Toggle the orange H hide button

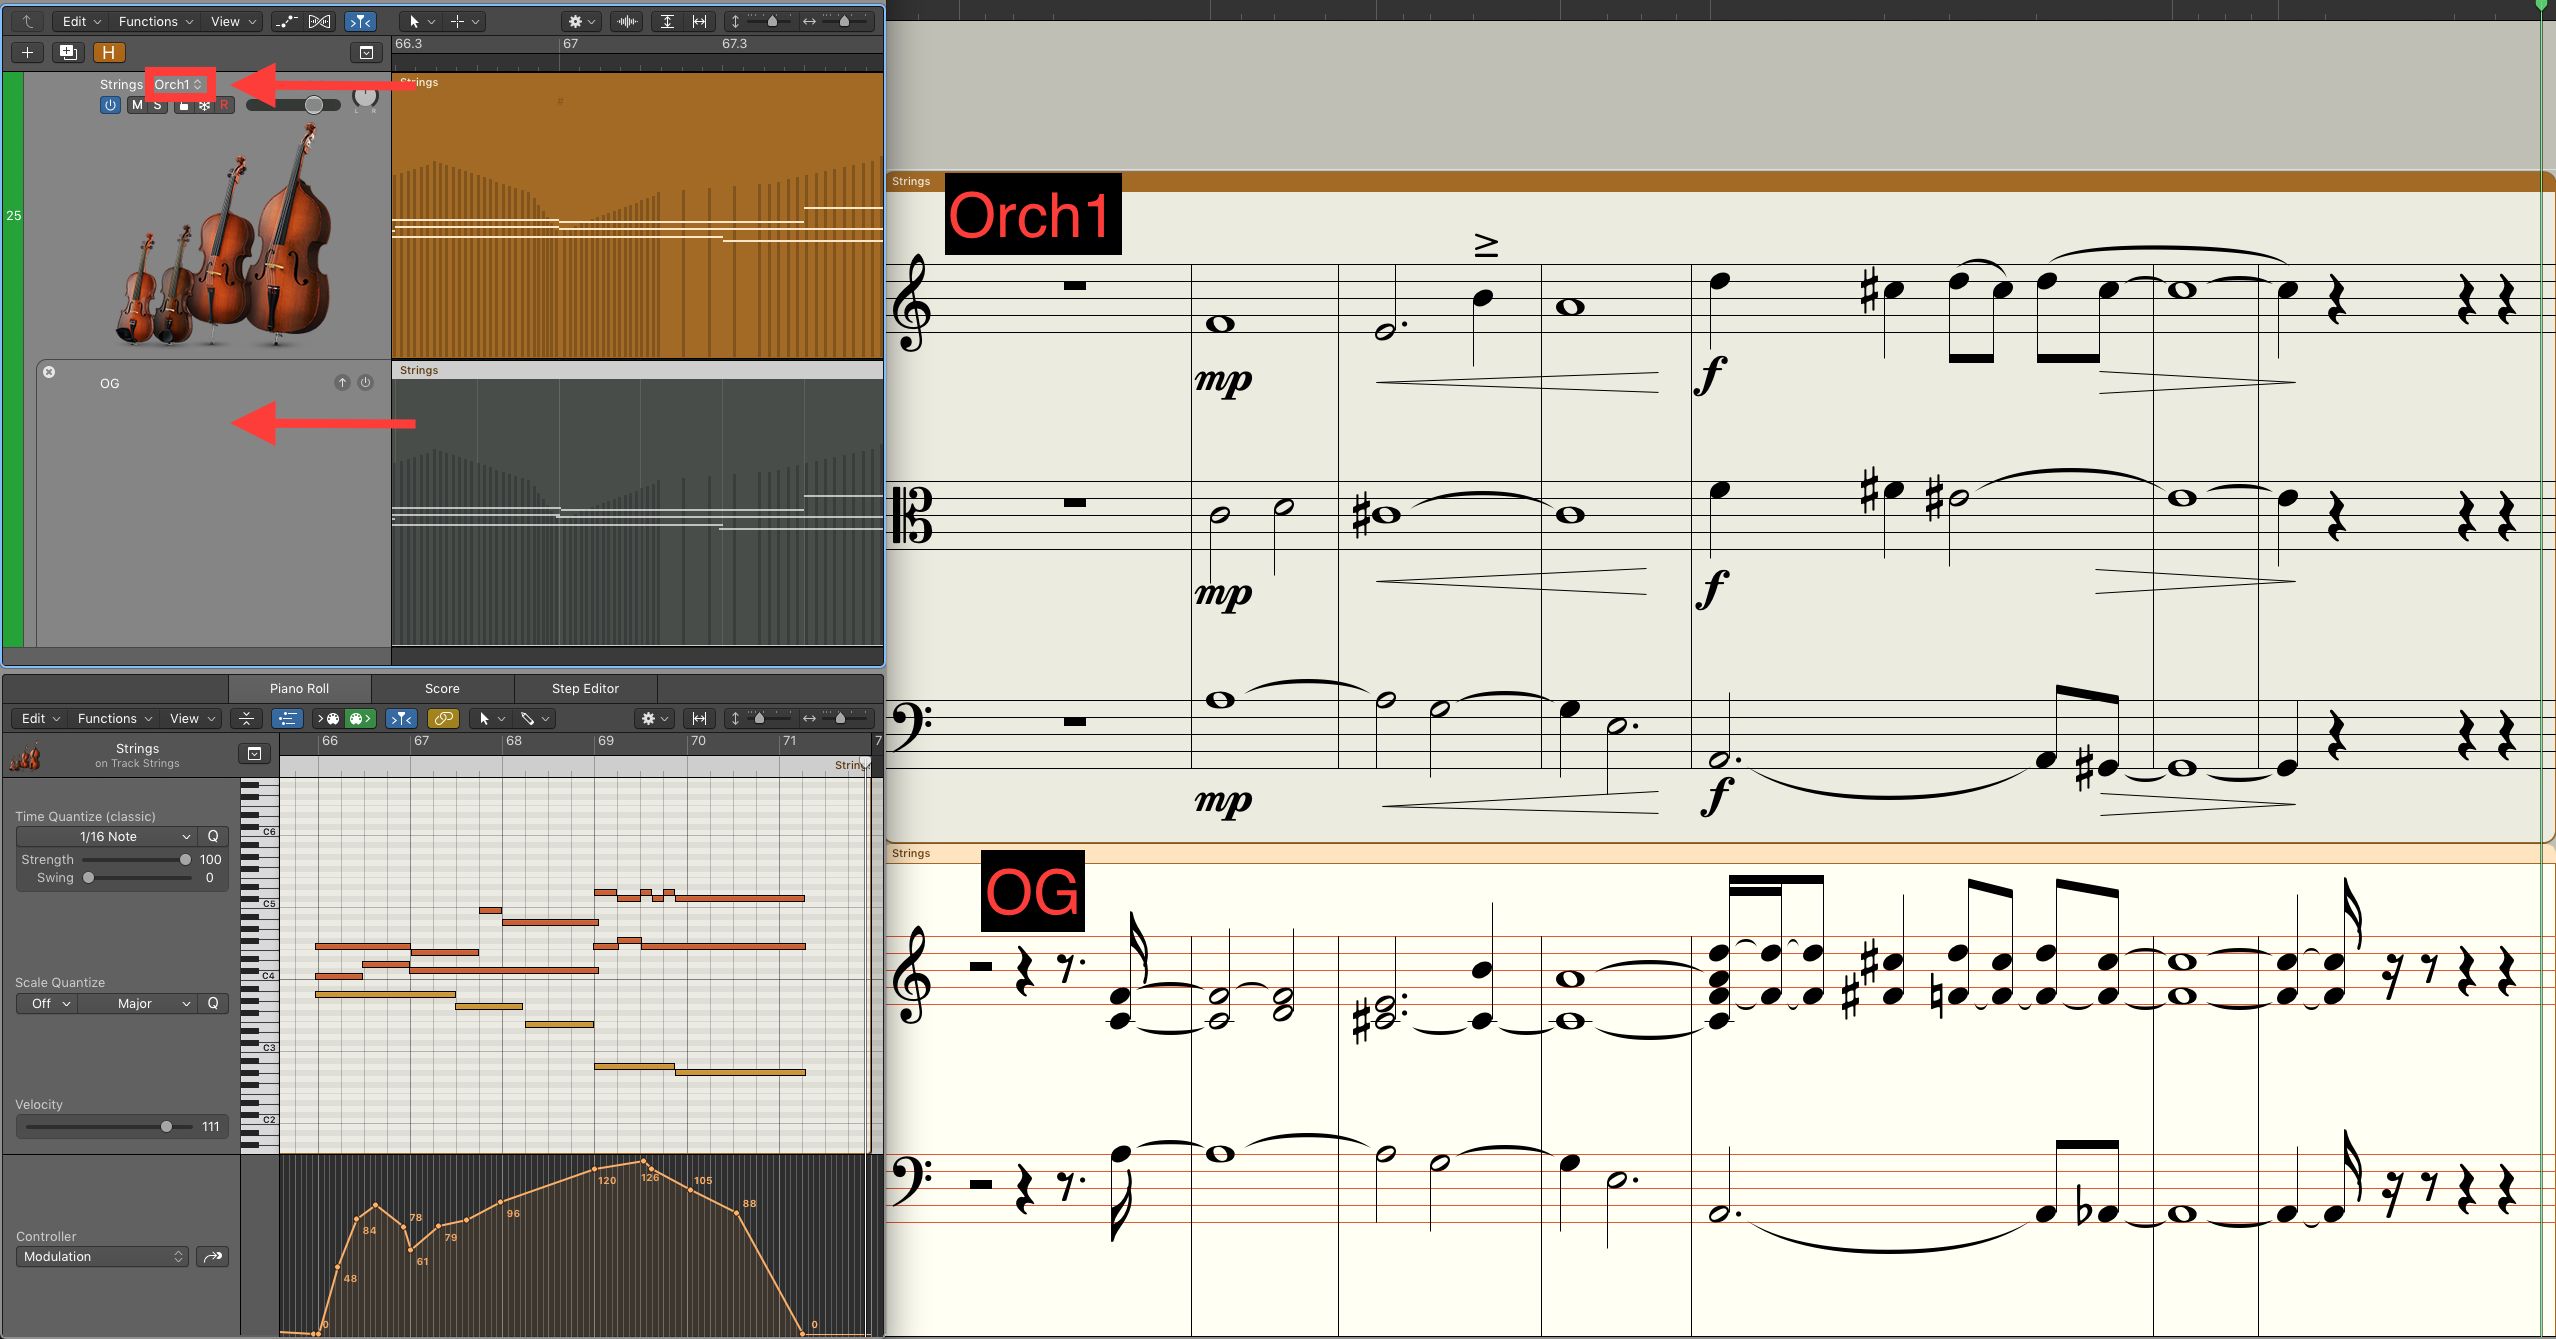coord(108,52)
